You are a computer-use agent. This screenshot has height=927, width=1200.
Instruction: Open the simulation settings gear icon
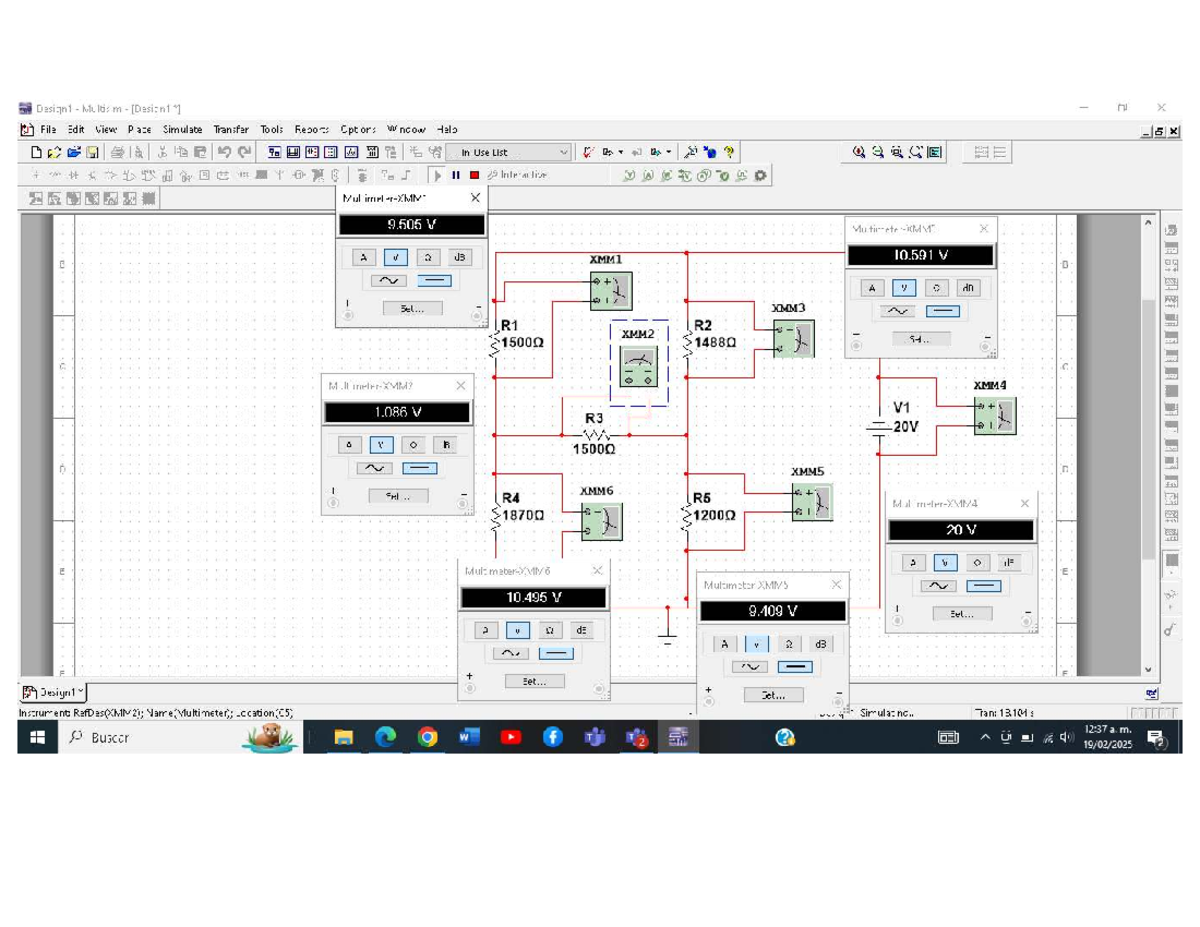click(x=760, y=175)
